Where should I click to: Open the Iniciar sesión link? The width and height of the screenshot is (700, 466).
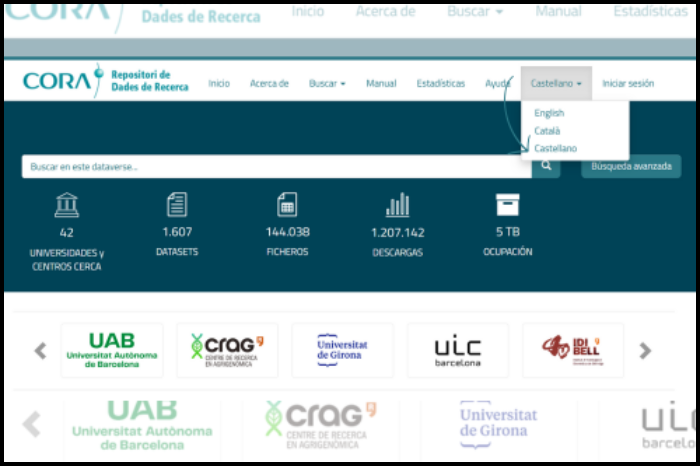(x=628, y=84)
